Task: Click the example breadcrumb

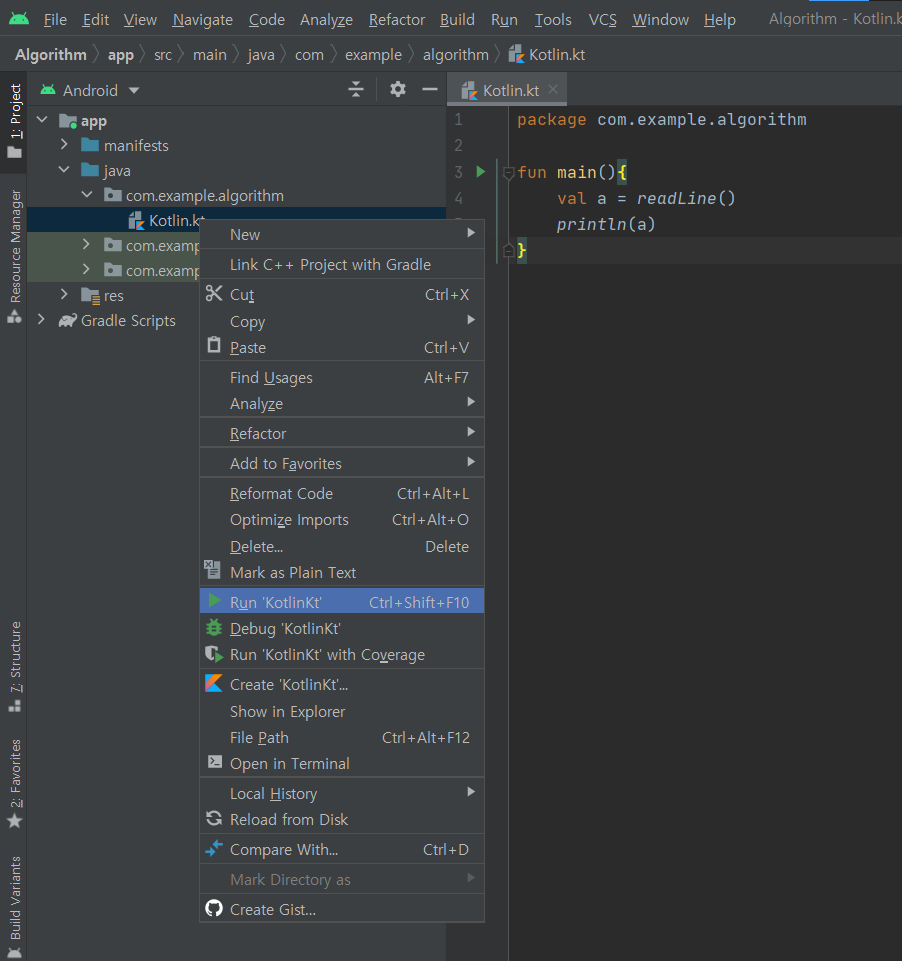Action: (x=373, y=55)
